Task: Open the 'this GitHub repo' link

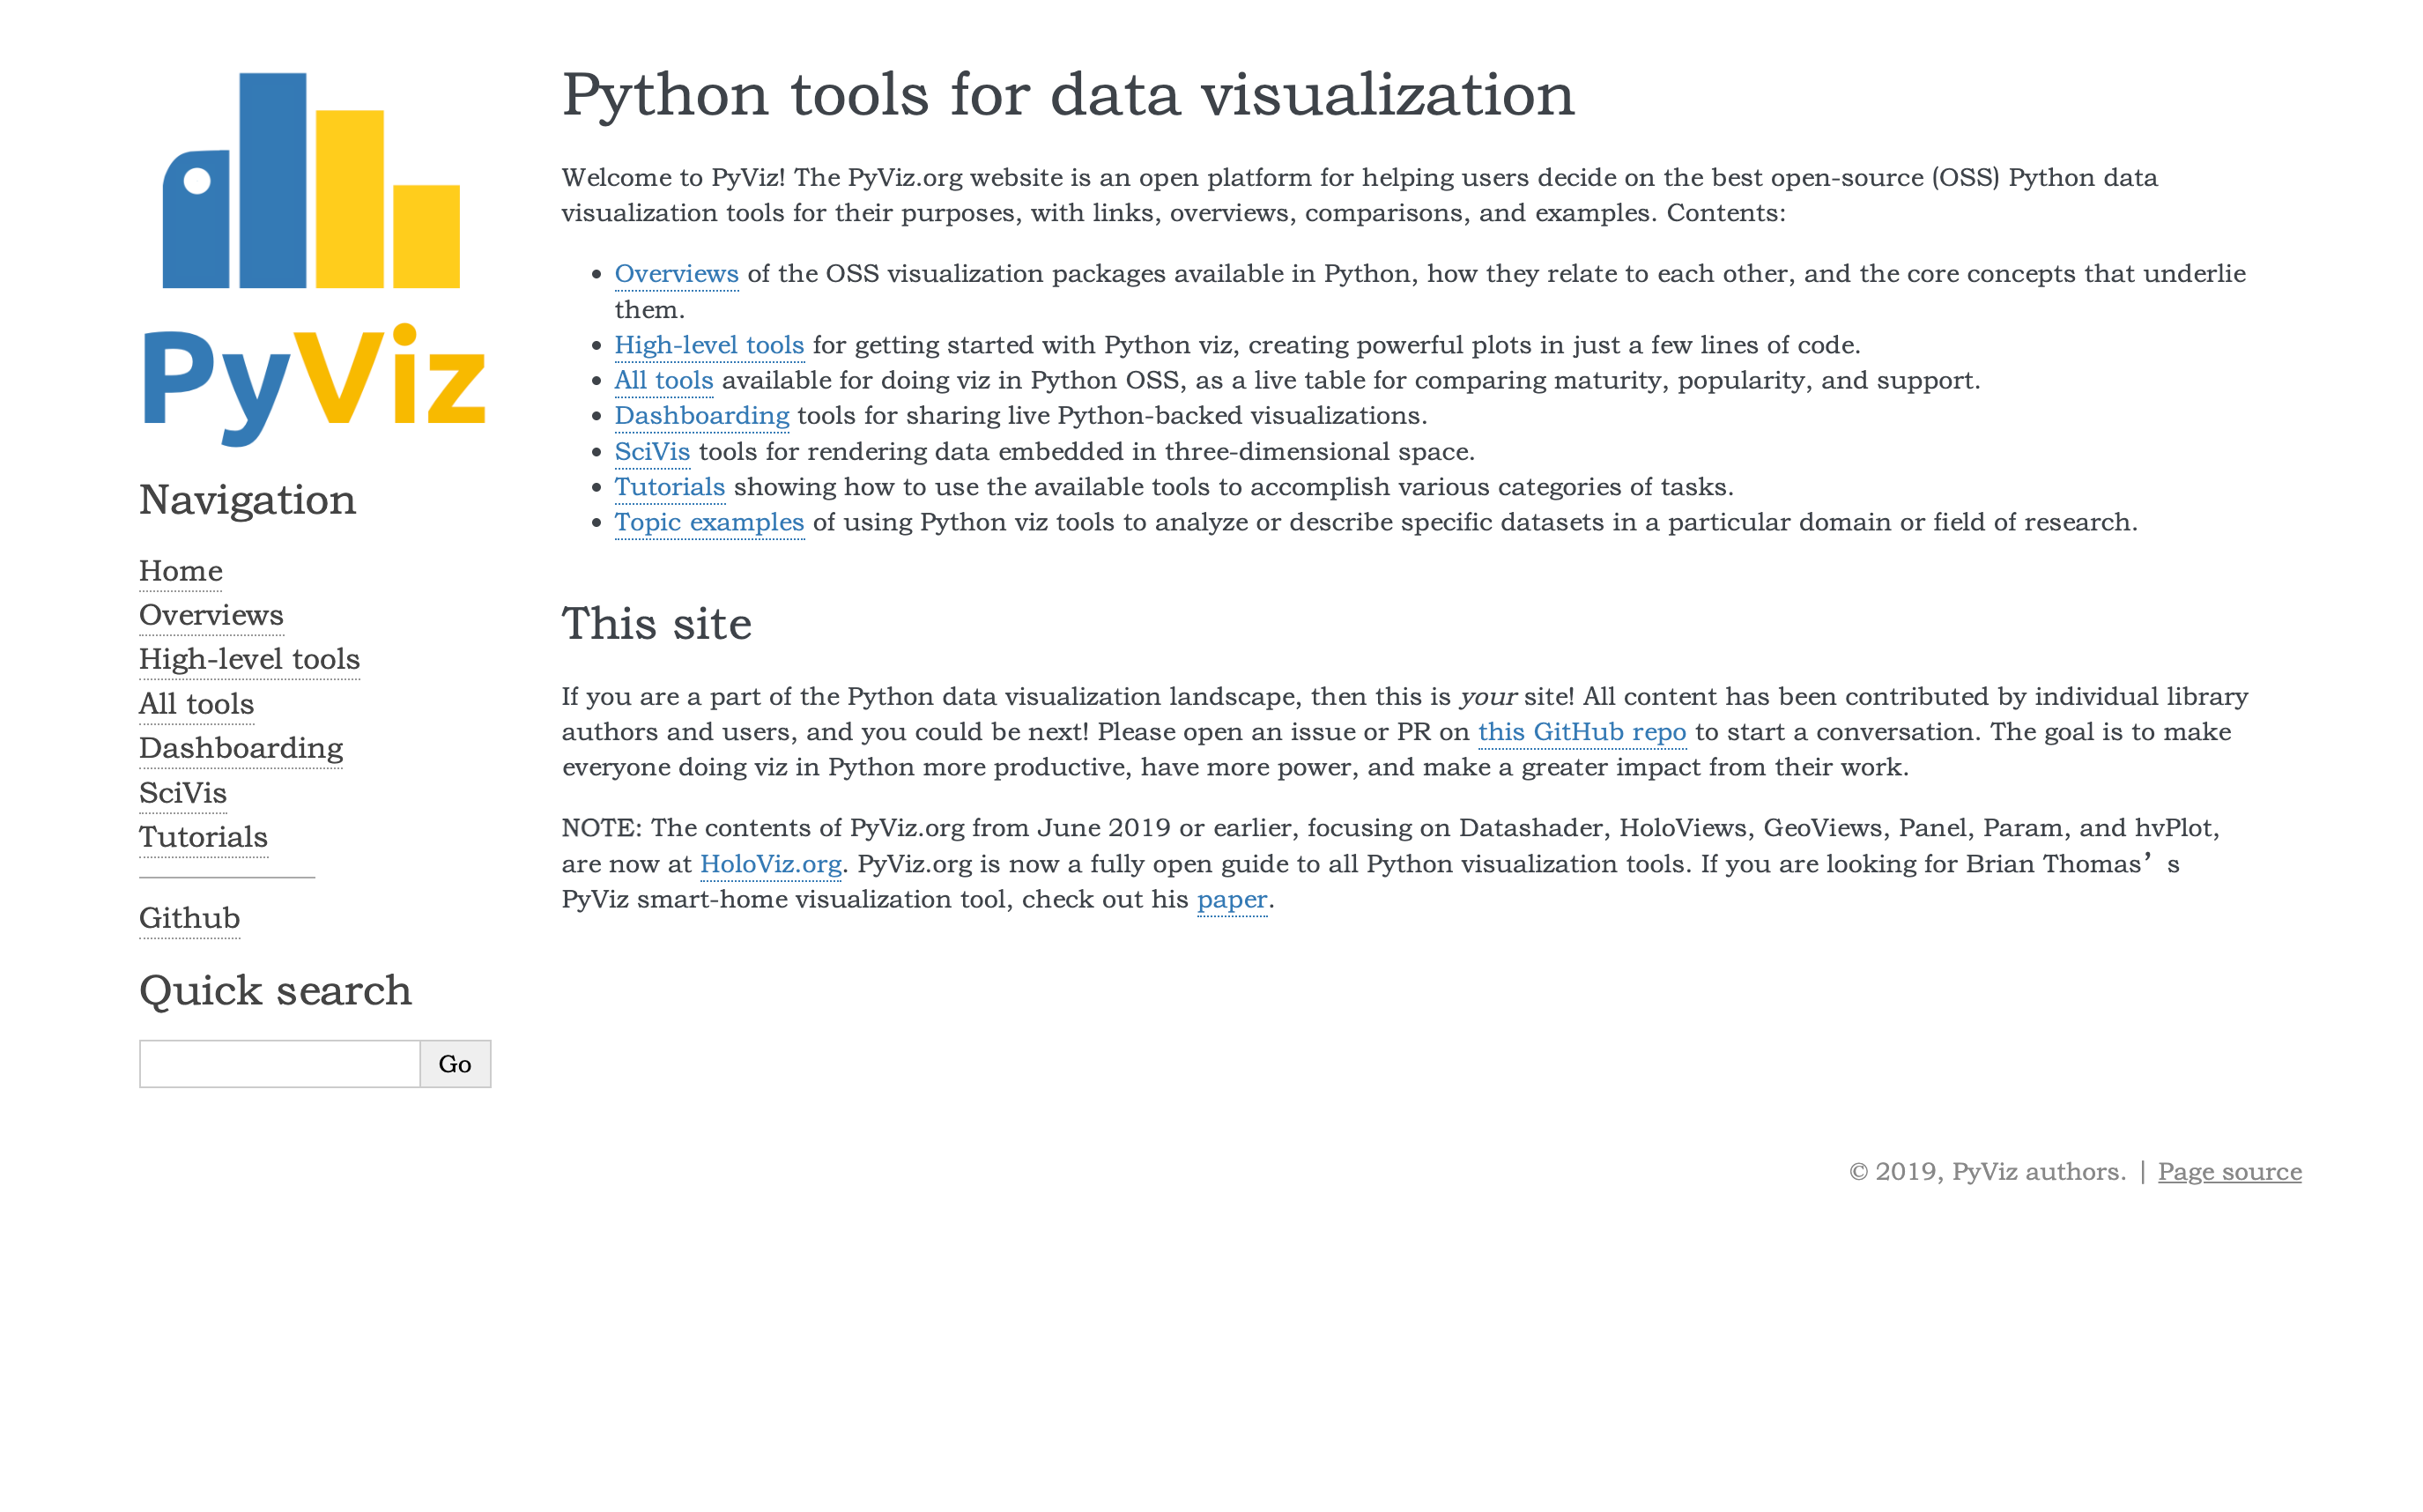Action: point(1582,732)
